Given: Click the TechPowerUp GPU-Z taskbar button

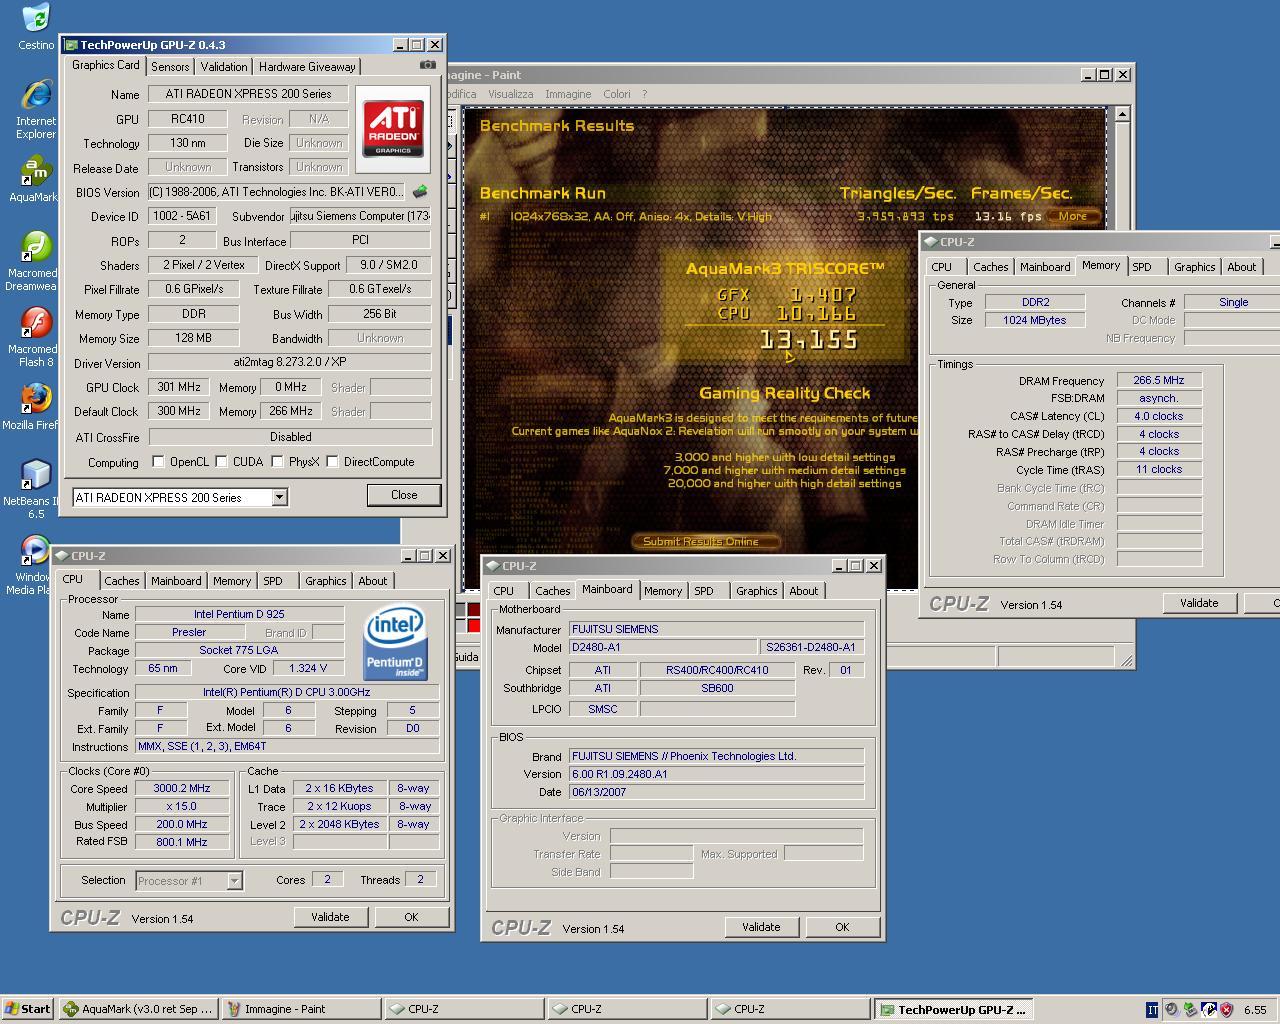Looking at the screenshot, I should point(953,1009).
